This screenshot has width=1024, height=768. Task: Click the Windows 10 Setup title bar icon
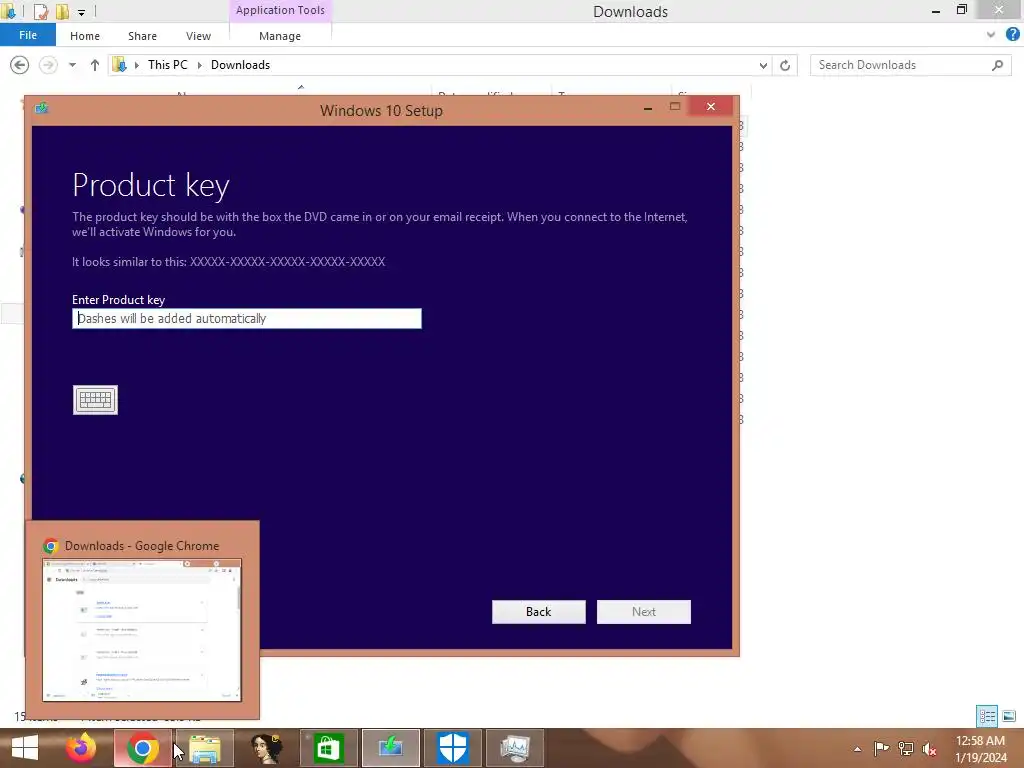[42, 108]
